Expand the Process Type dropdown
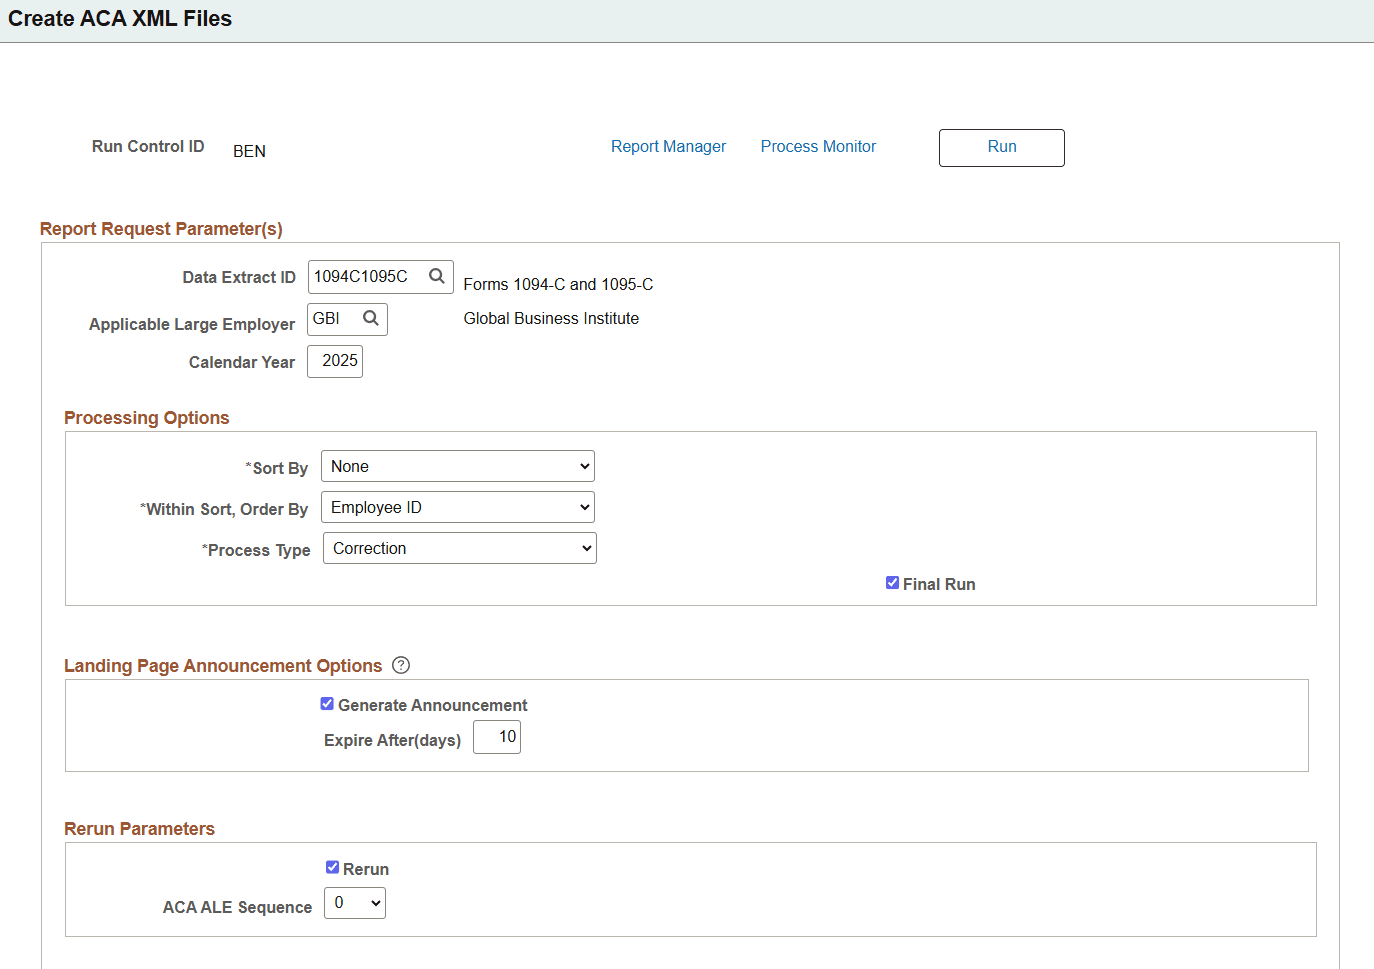Viewport: 1374px width, 969px height. tap(460, 548)
